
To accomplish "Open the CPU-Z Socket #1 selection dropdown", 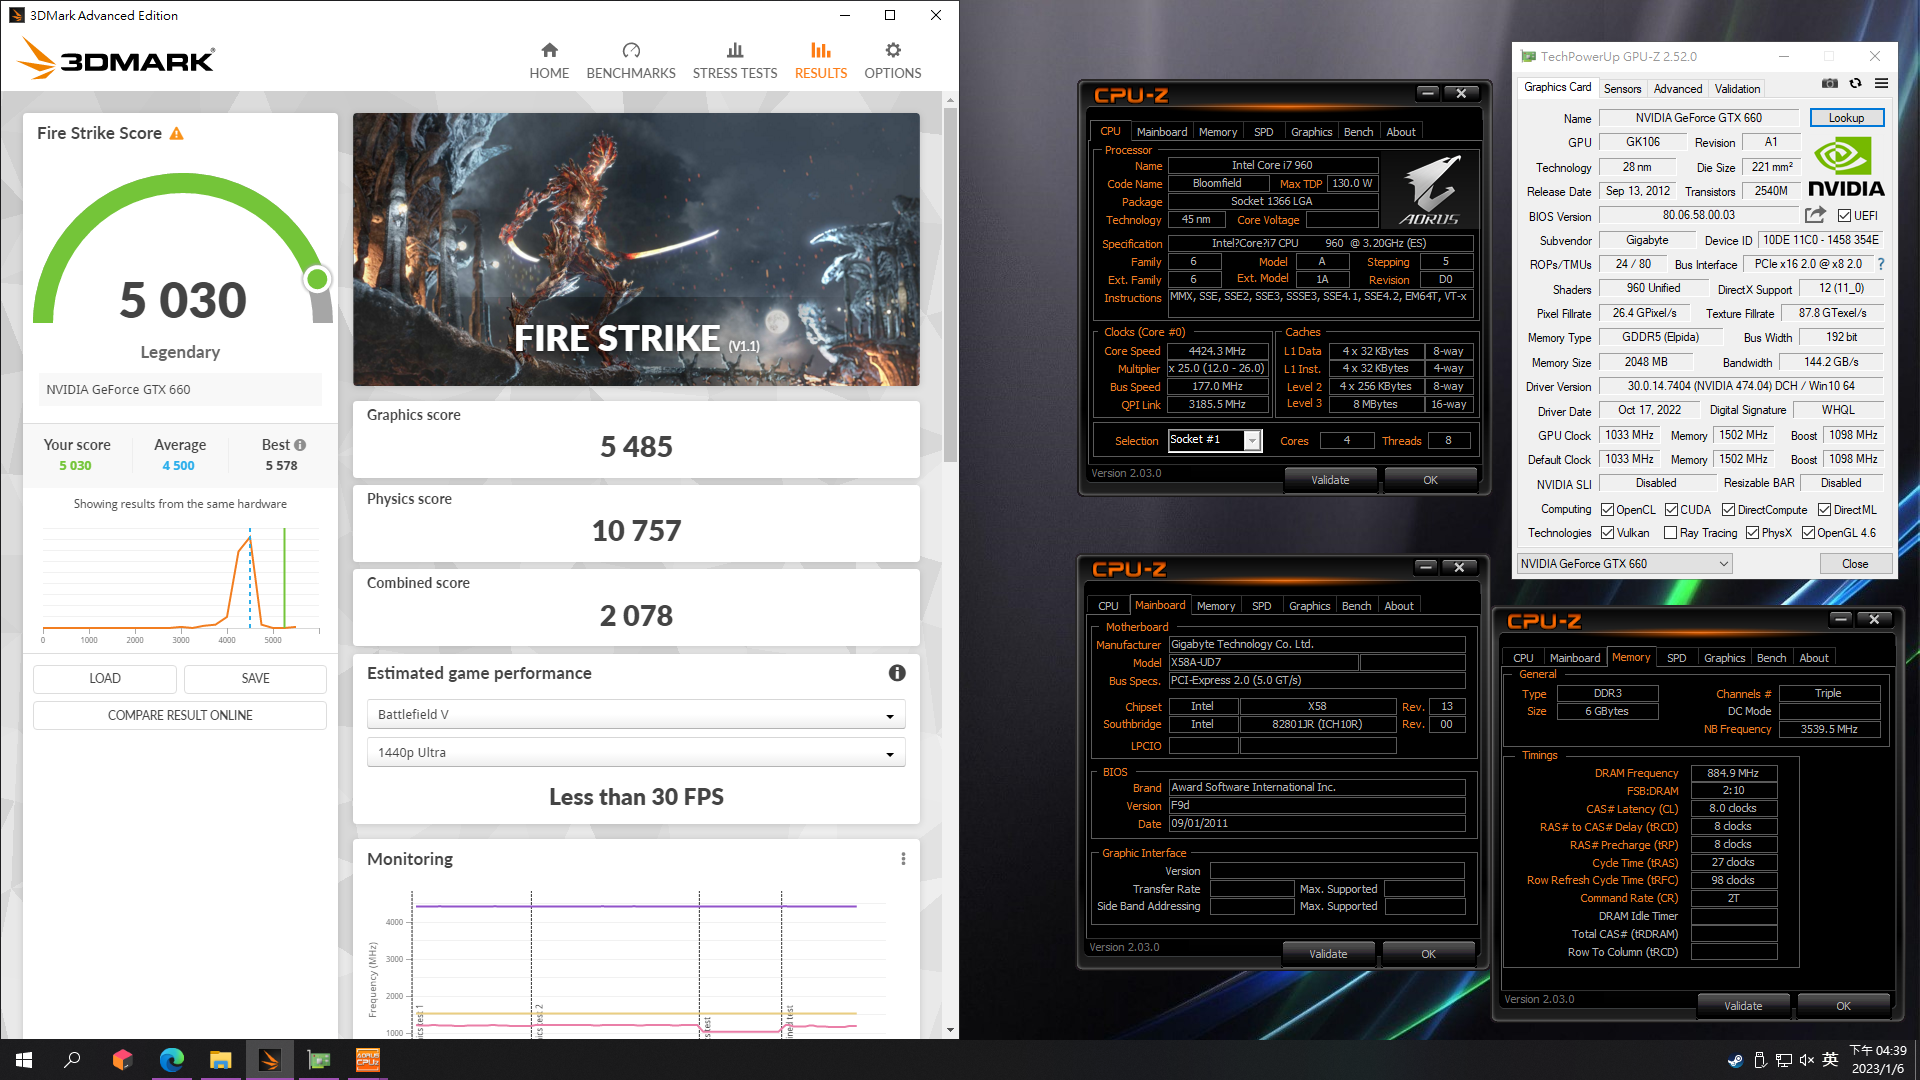I will (1215, 440).
